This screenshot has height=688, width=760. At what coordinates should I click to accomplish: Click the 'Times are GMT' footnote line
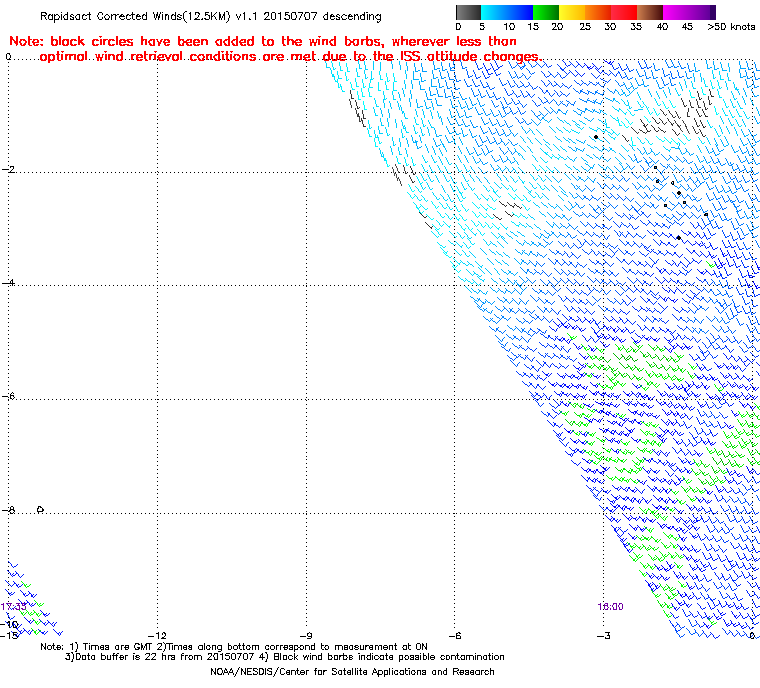point(234,647)
